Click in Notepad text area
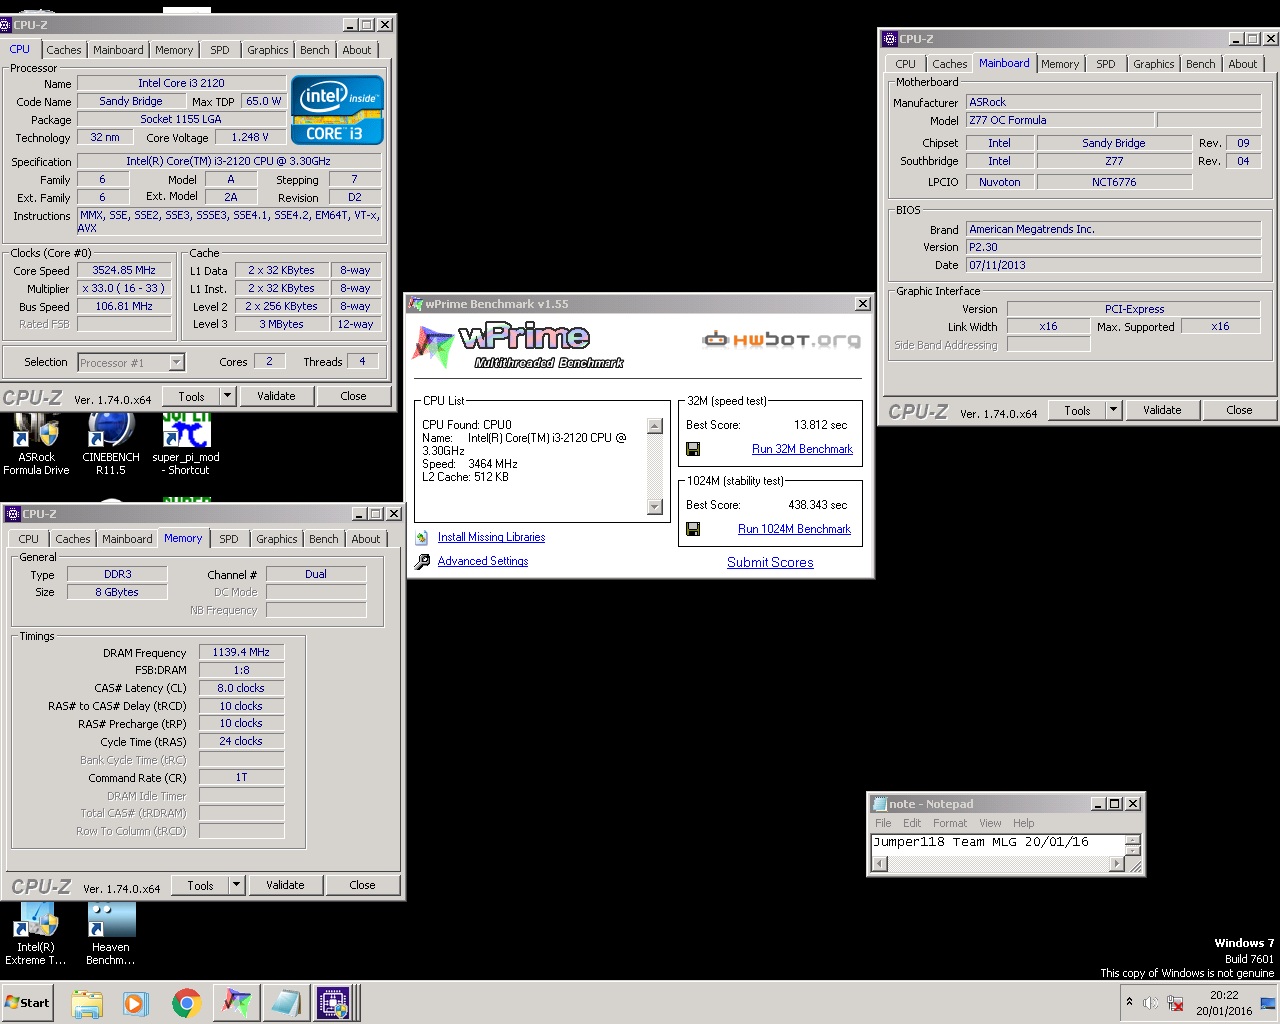The width and height of the screenshot is (1280, 1024). tap(998, 845)
